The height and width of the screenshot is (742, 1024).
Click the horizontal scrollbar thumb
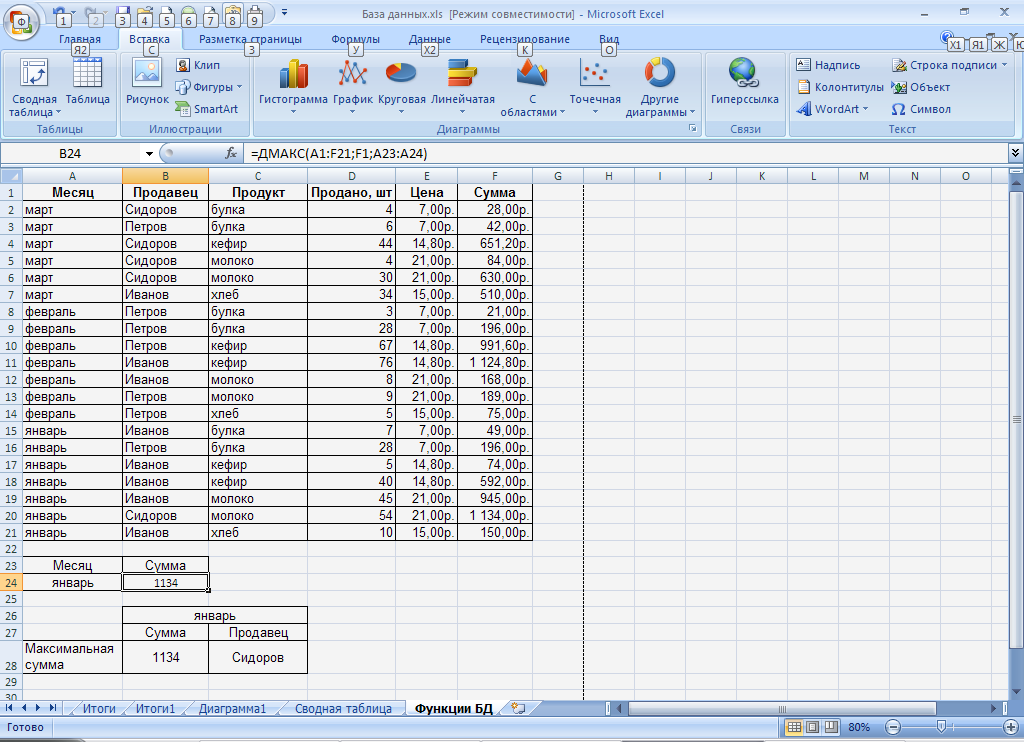[782, 709]
